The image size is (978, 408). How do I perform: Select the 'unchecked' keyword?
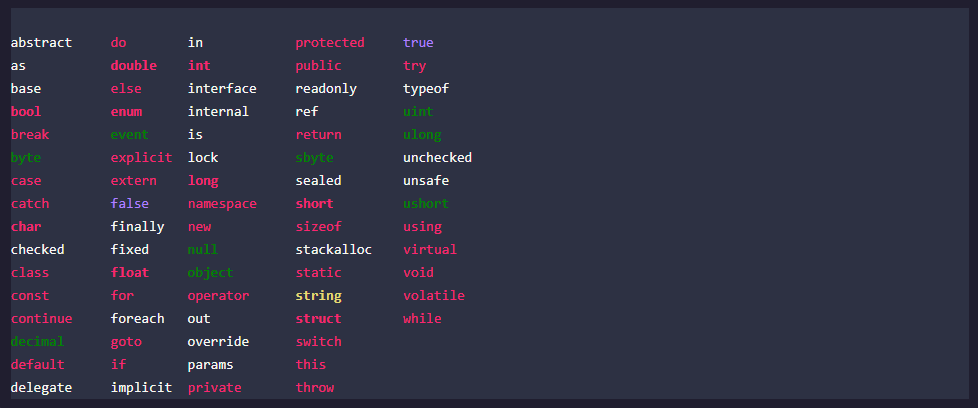(437, 157)
